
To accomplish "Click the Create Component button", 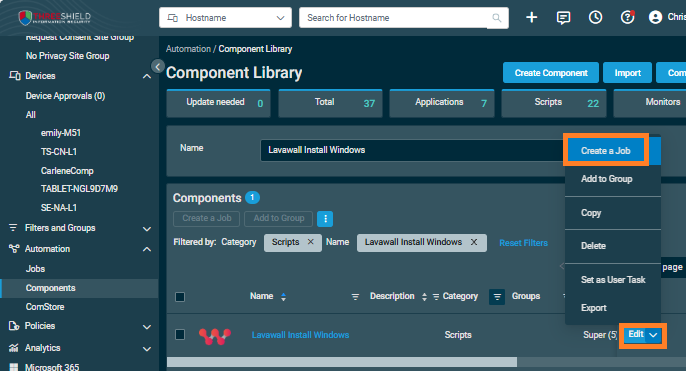I will [x=551, y=73].
